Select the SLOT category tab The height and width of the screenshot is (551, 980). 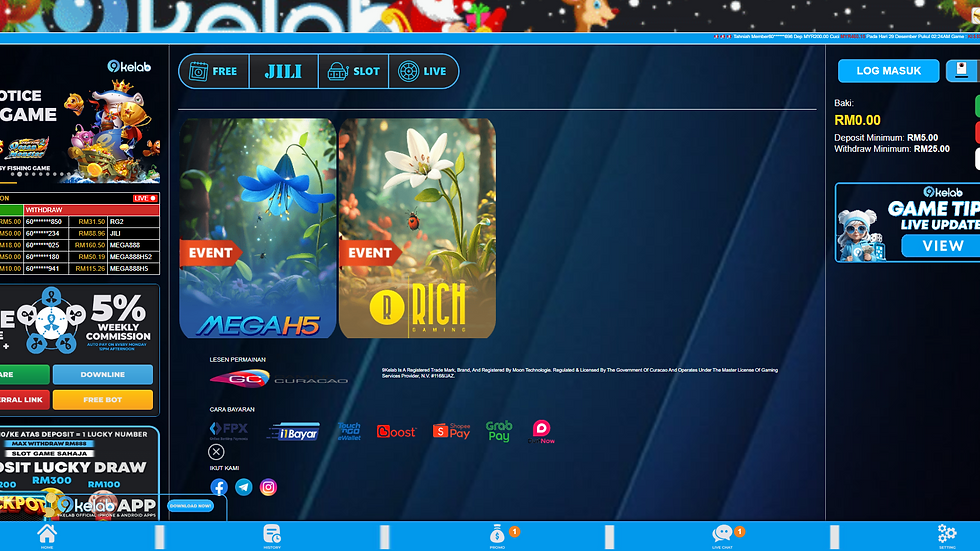pos(354,71)
